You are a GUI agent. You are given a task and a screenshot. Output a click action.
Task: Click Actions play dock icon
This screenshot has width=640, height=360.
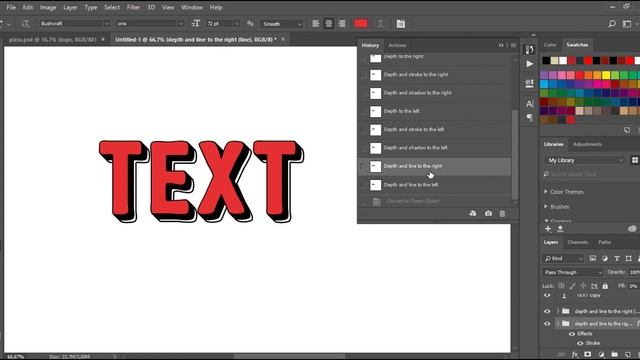pos(529,64)
